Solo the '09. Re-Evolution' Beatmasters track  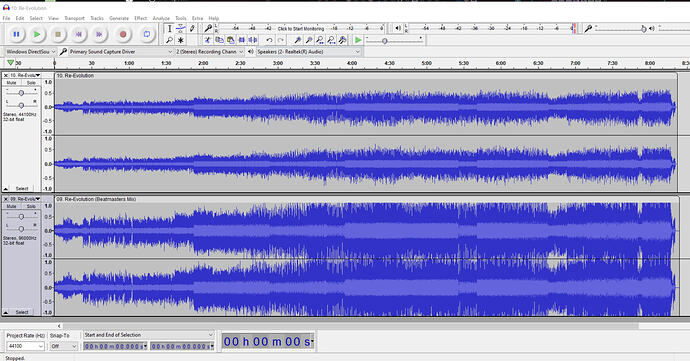point(31,206)
